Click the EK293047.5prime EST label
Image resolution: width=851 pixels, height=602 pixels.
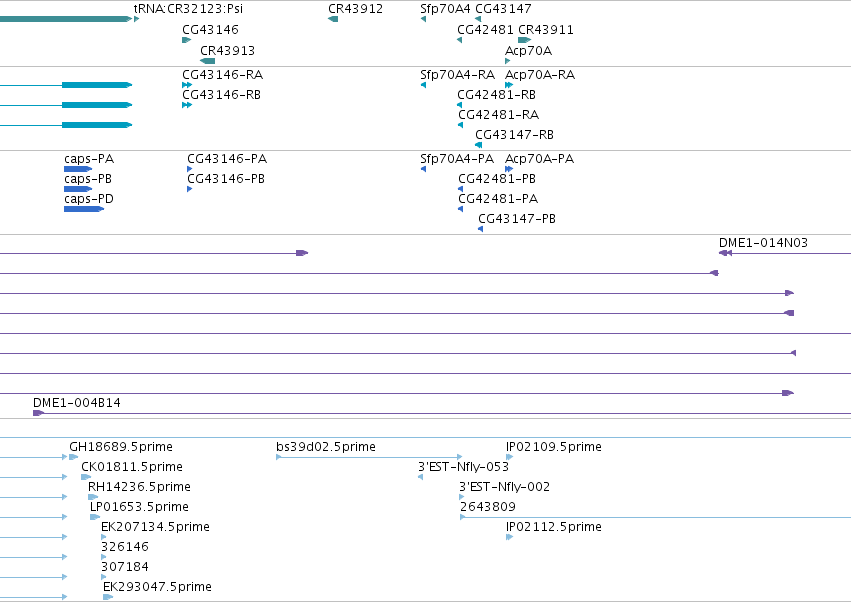click(x=157, y=587)
